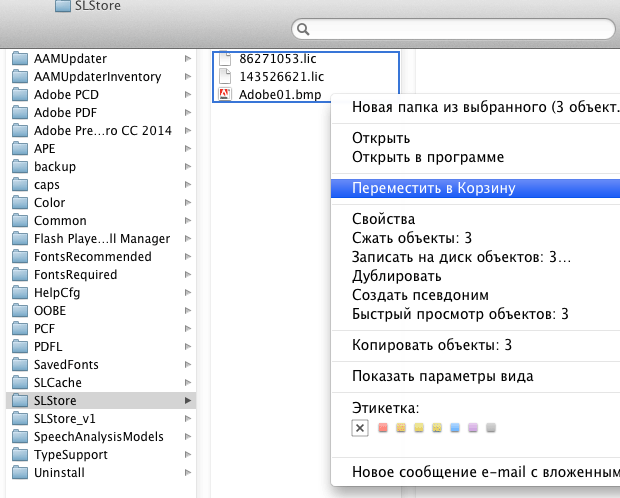The width and height of the screenshot is (620, 498).
Task: Click the Adobe PDF folder icon
Action: click(x=20, y=112)
